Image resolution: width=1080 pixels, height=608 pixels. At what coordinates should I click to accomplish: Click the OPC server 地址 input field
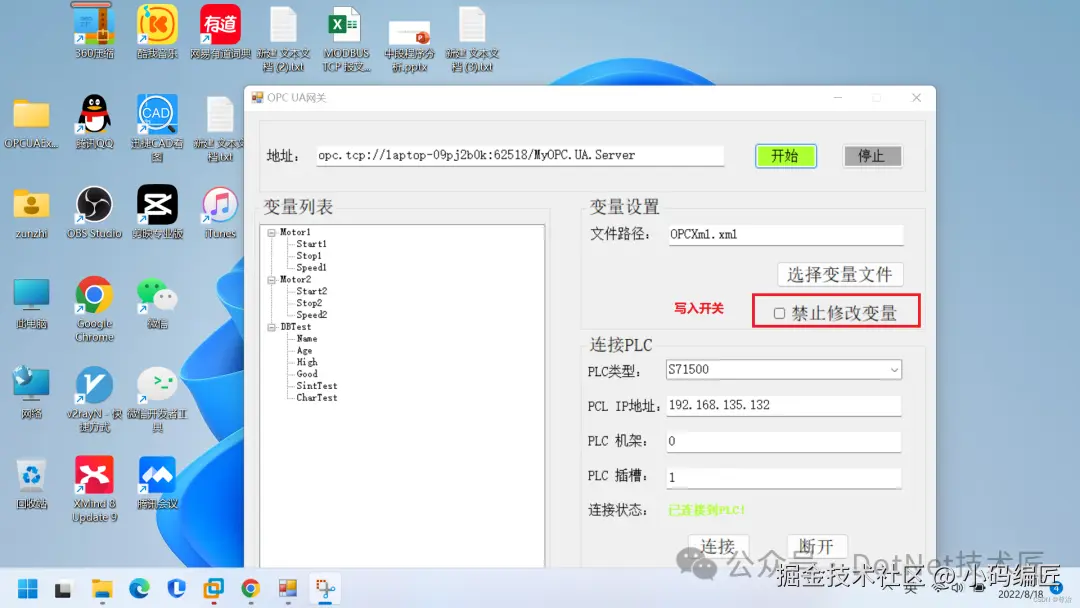point(520,156)
